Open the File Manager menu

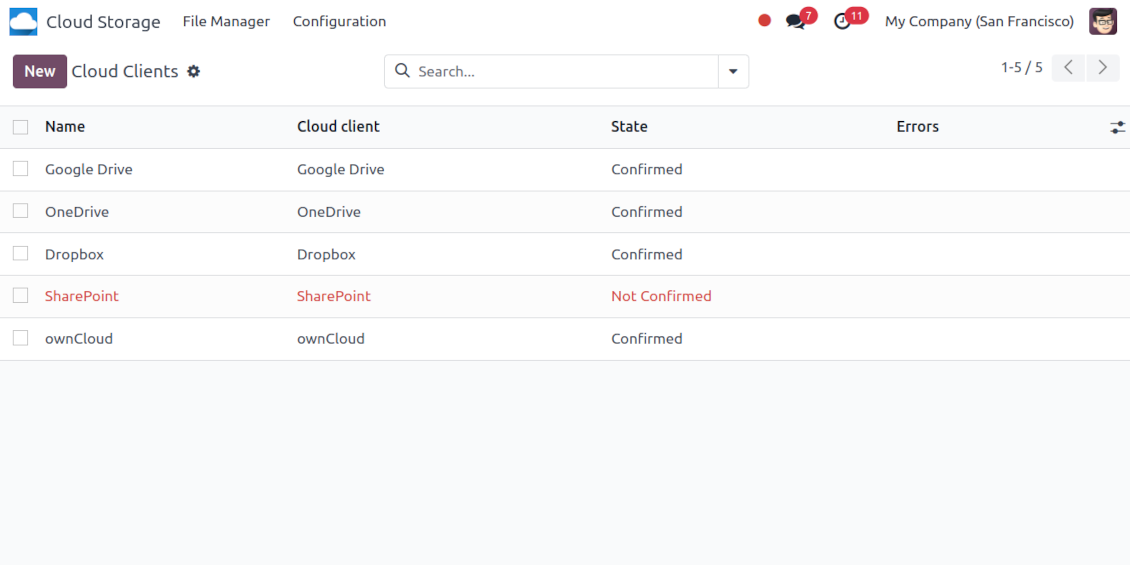click(x=226, y=22)
